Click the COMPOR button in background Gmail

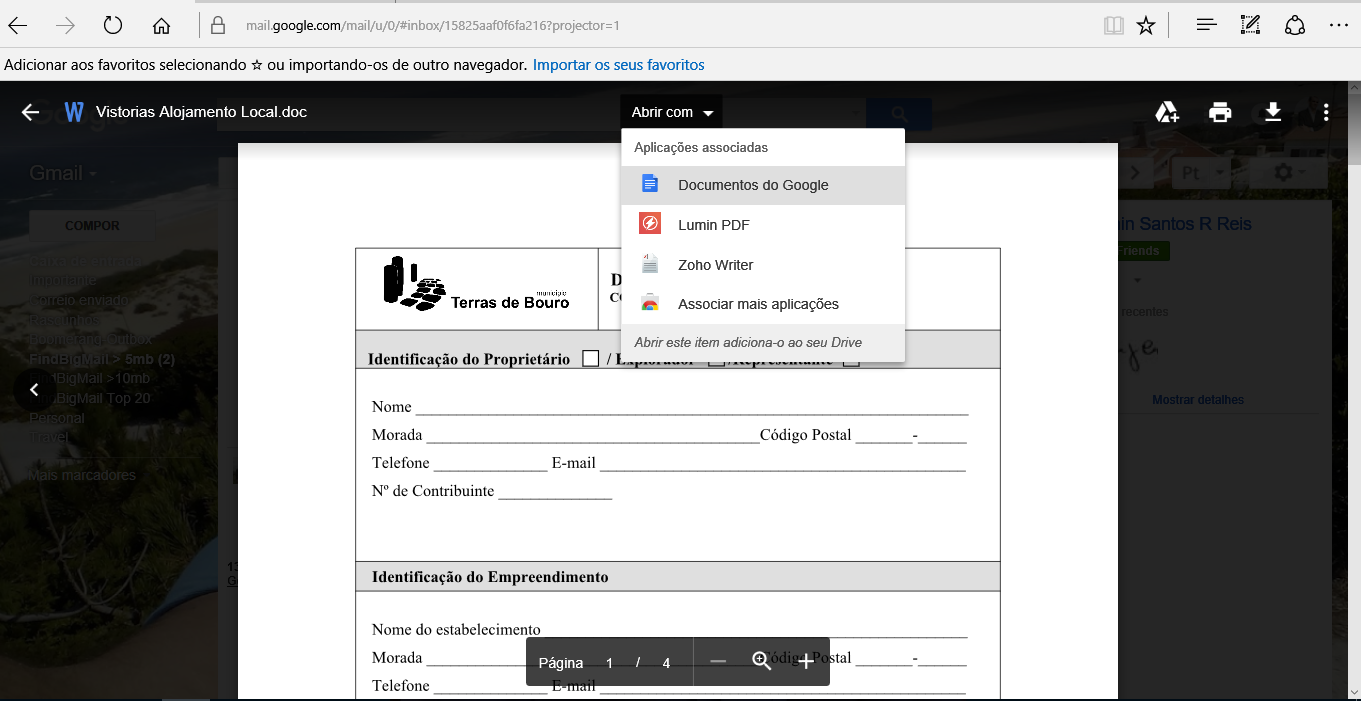coord(92,226)
